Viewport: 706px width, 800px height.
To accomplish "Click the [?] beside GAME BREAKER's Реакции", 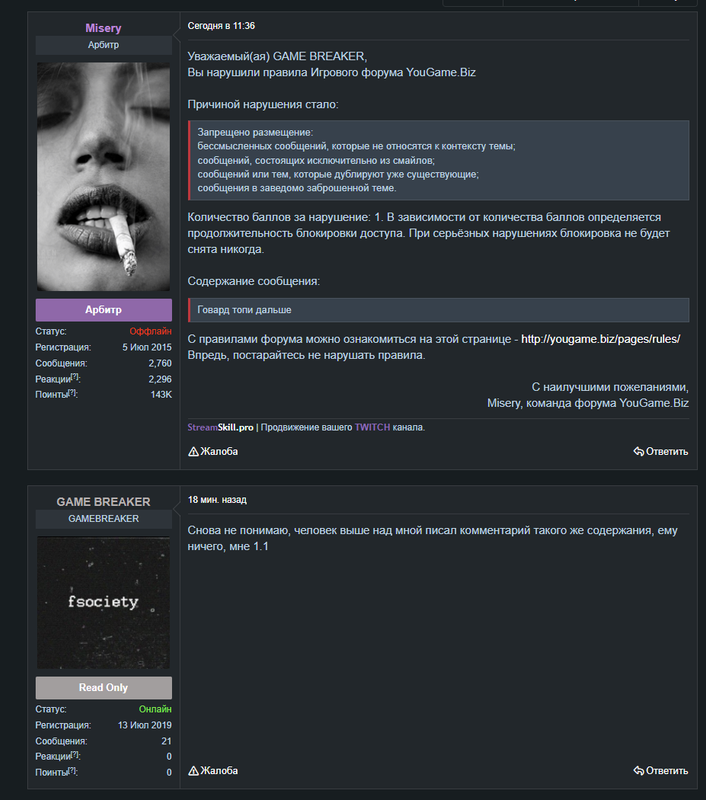I will point(75,754).
